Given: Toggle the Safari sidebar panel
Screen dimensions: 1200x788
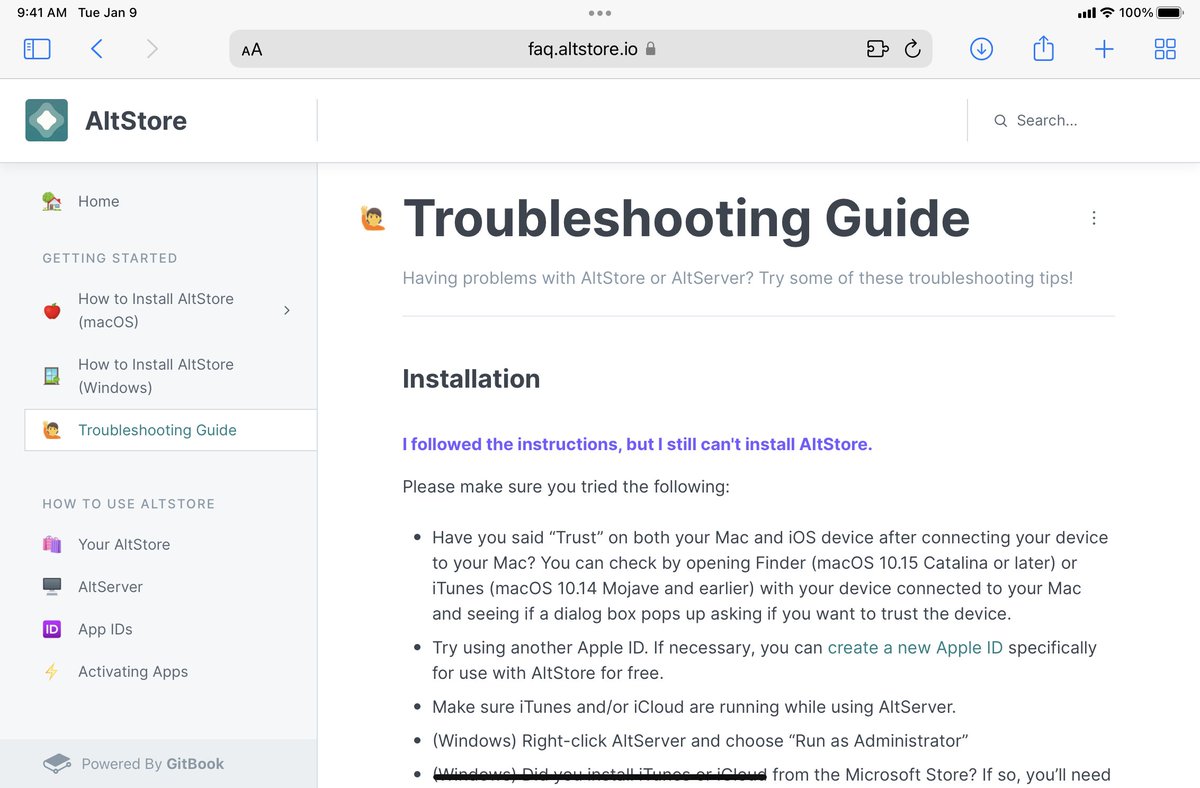Looking at the screenshot, I should pyautogui.click(x=37, y=48).
